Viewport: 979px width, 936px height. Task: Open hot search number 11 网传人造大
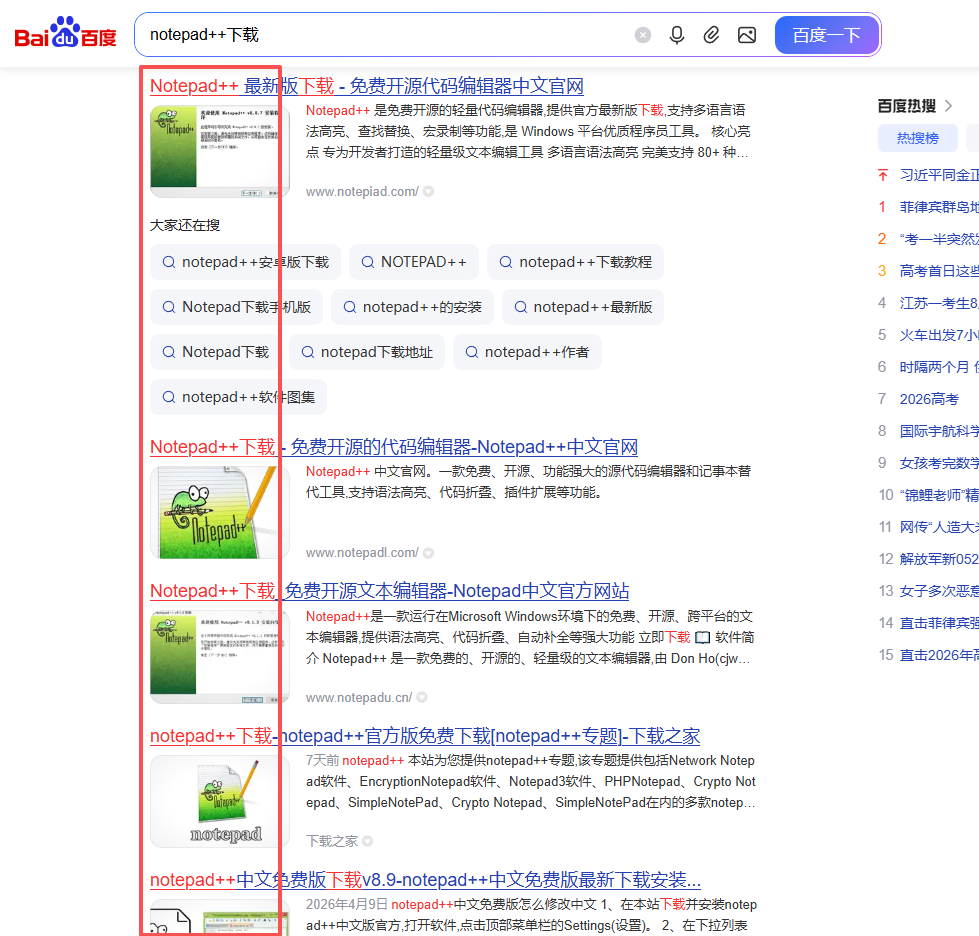(939, 527)
